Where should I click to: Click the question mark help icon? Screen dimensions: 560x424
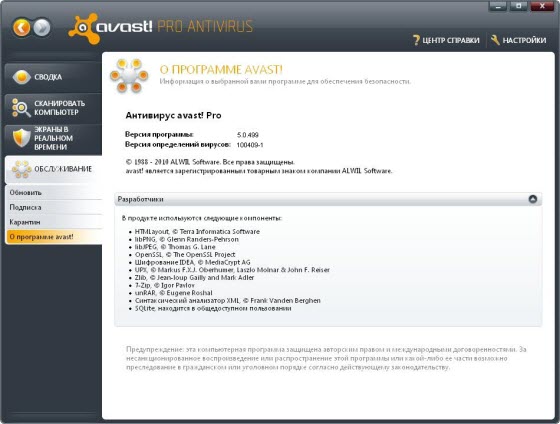click(416, 40)
